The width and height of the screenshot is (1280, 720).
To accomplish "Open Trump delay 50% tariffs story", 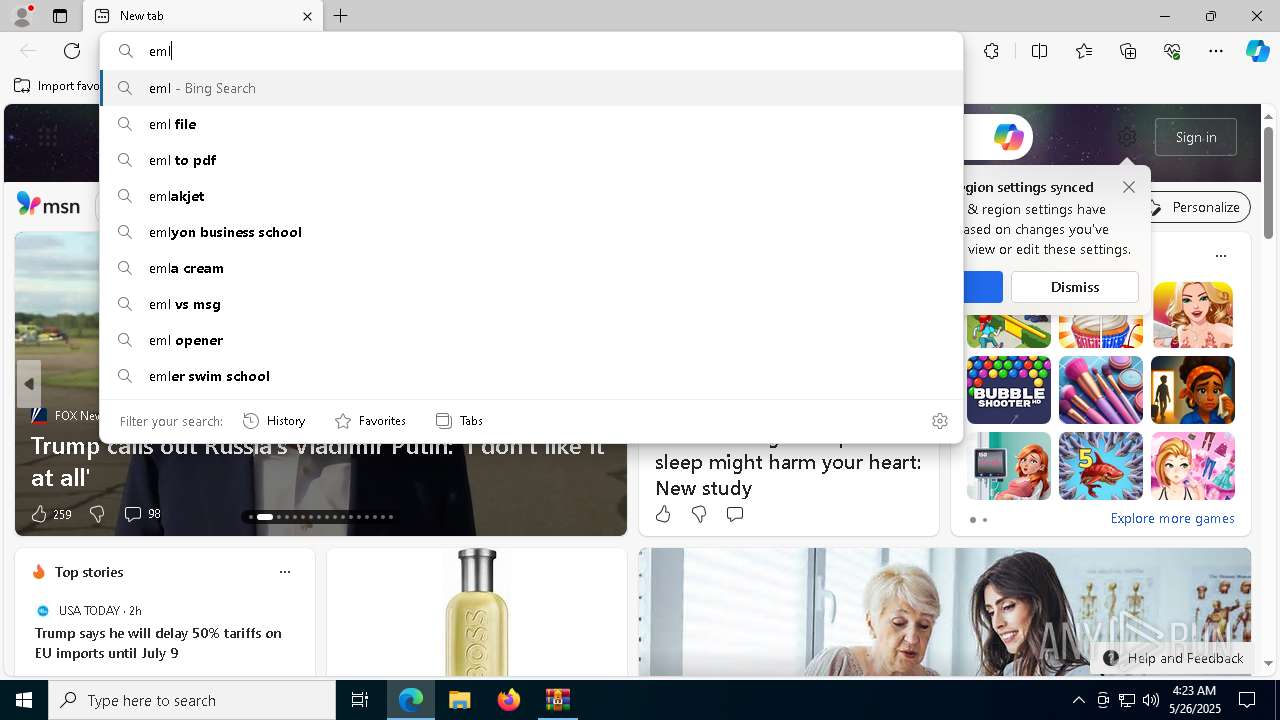I will tap(158, 643).
